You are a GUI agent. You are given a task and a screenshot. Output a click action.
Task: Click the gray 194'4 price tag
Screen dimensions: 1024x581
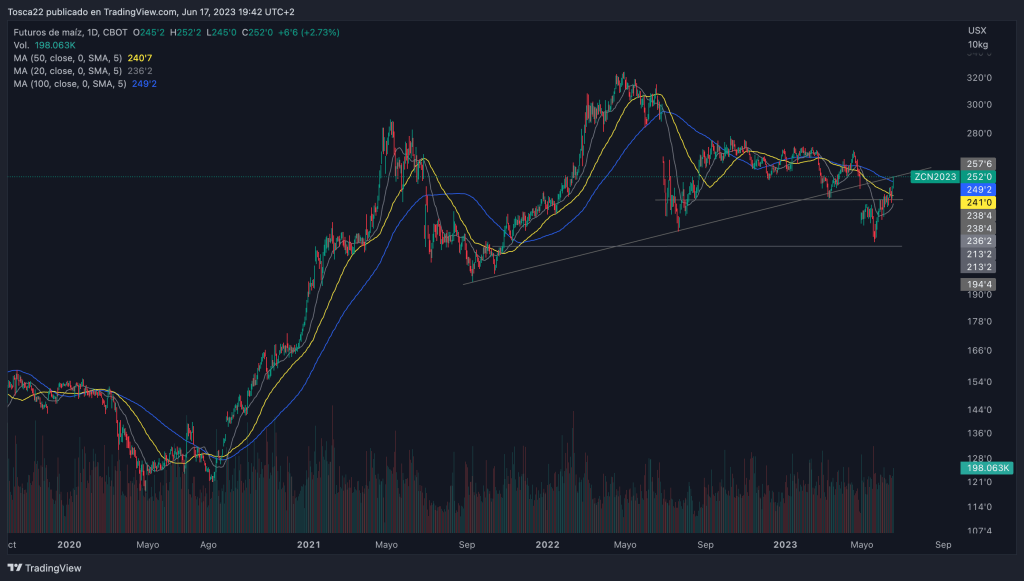point(978,284)
